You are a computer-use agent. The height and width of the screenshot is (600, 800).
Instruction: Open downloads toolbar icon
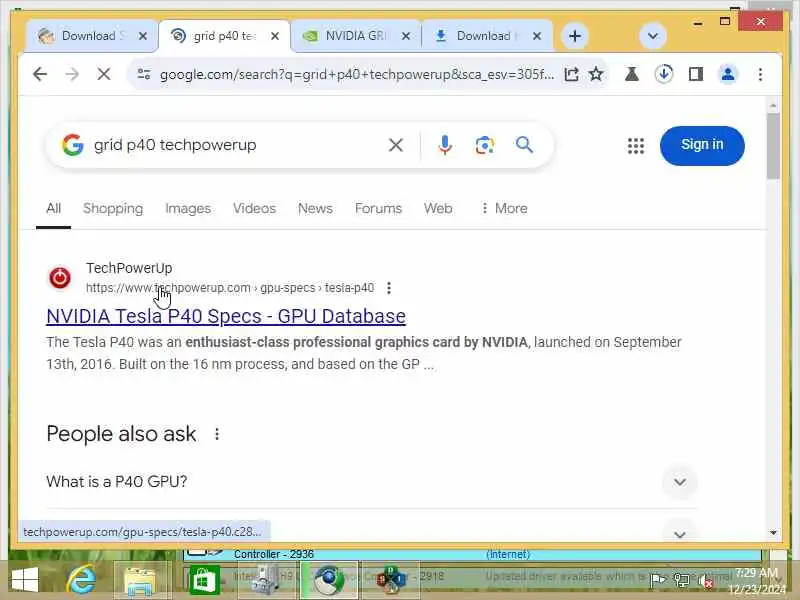[x=664, y=74]
